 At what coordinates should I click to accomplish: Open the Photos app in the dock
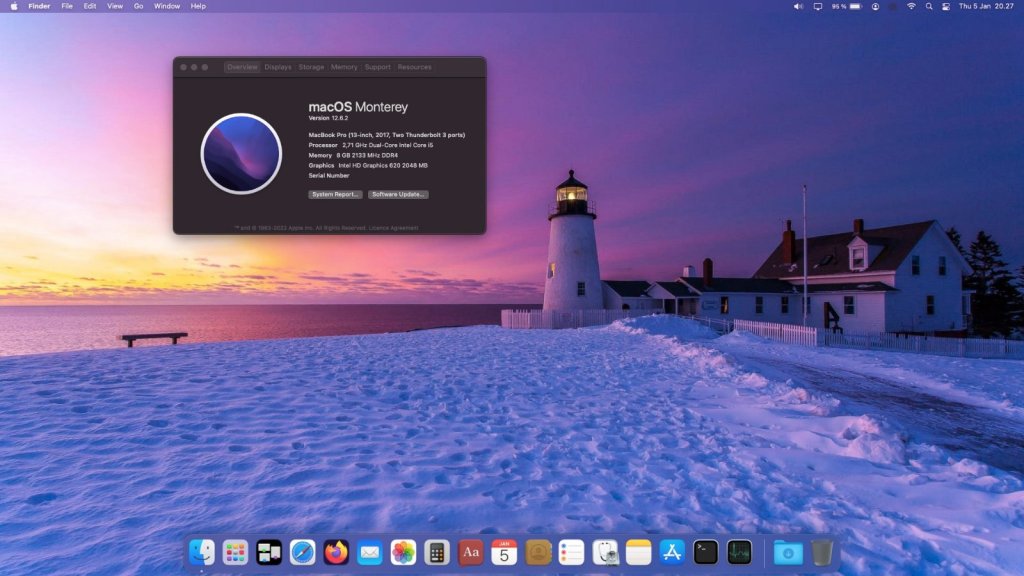click(403, 552)
